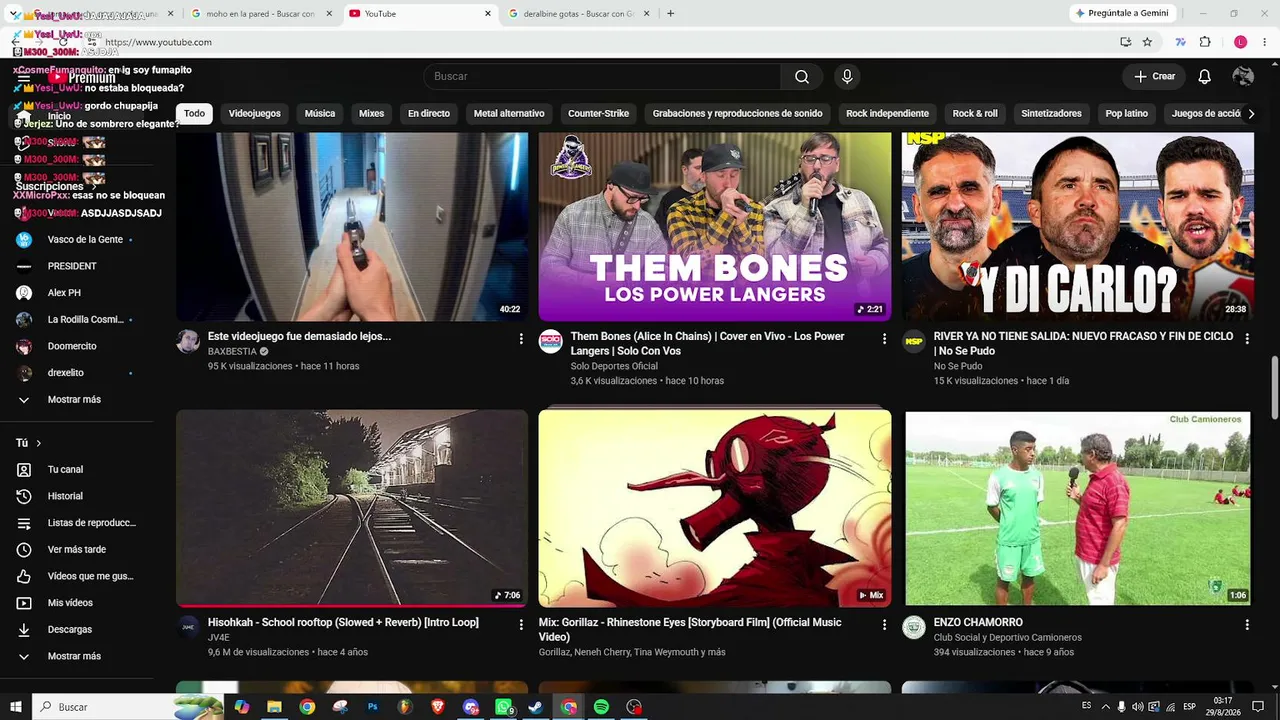The image size is (1280, 720).
Task: Expand the Tú section chevron
Action: [x=39, y=443]
